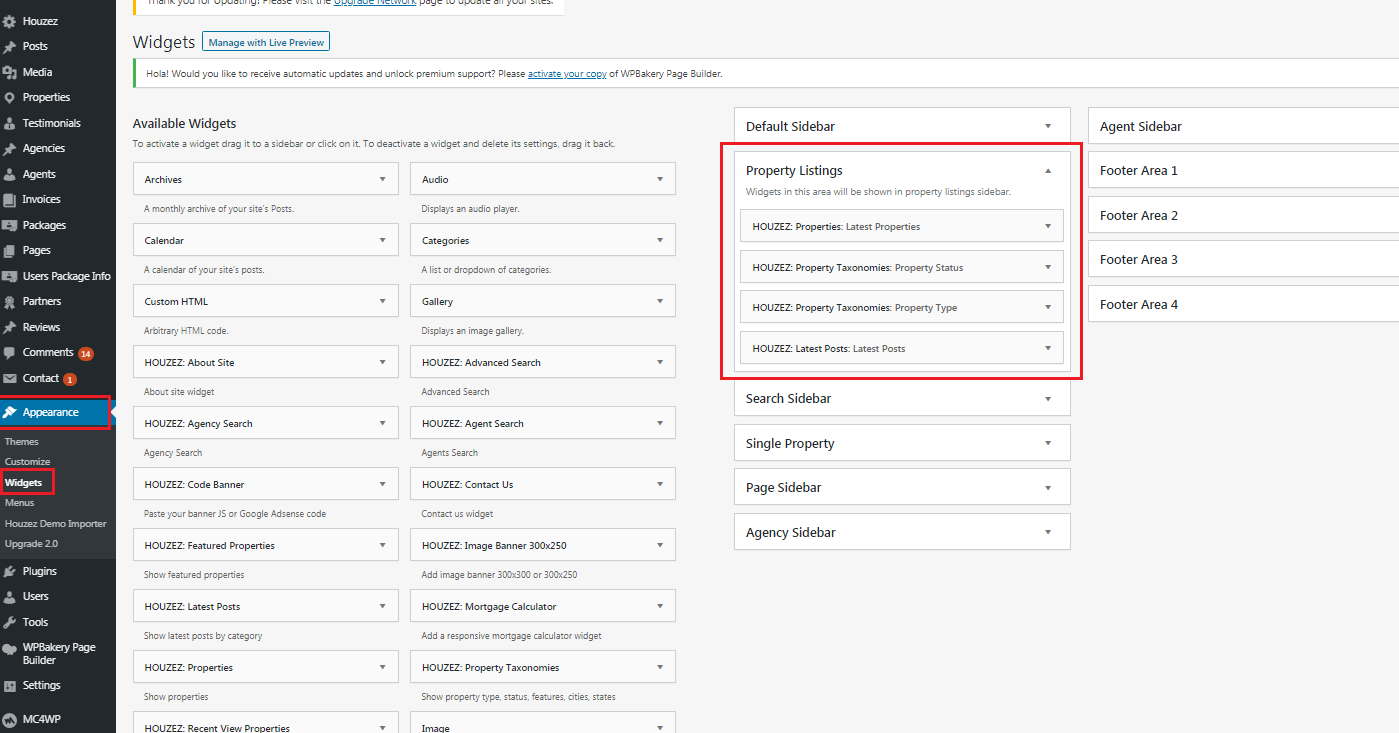The image size is (1399, 733).
Task: Open the Latest Properties widget in Property Listings
Action: coord(902,226)
